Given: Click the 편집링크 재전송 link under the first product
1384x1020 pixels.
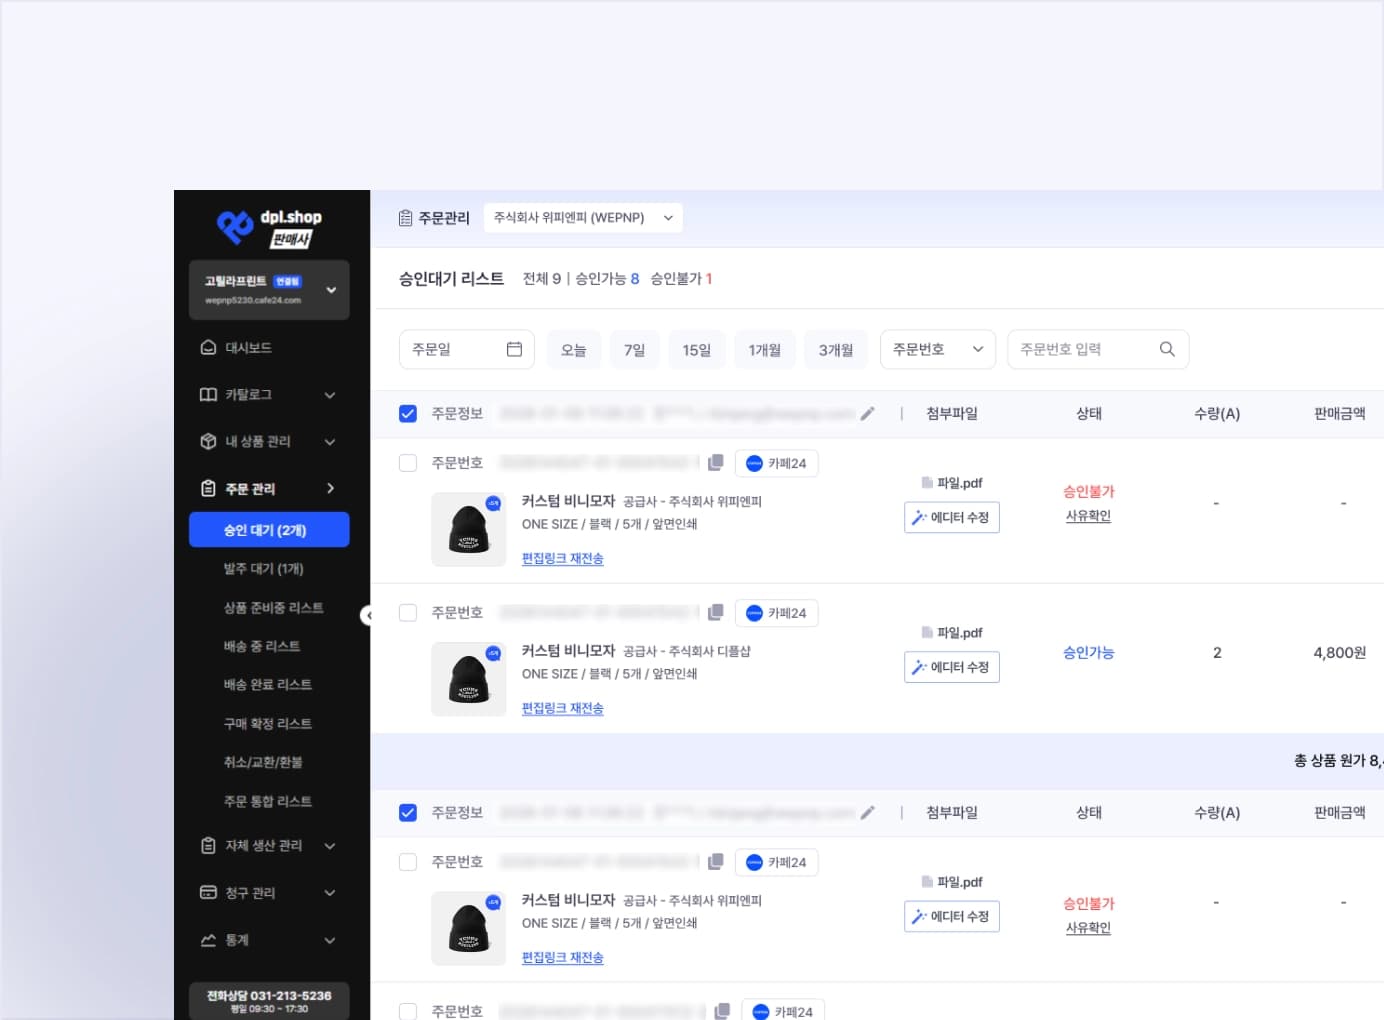Looking at the screenshot, I should pyautogui.click(x=563, y=558).
